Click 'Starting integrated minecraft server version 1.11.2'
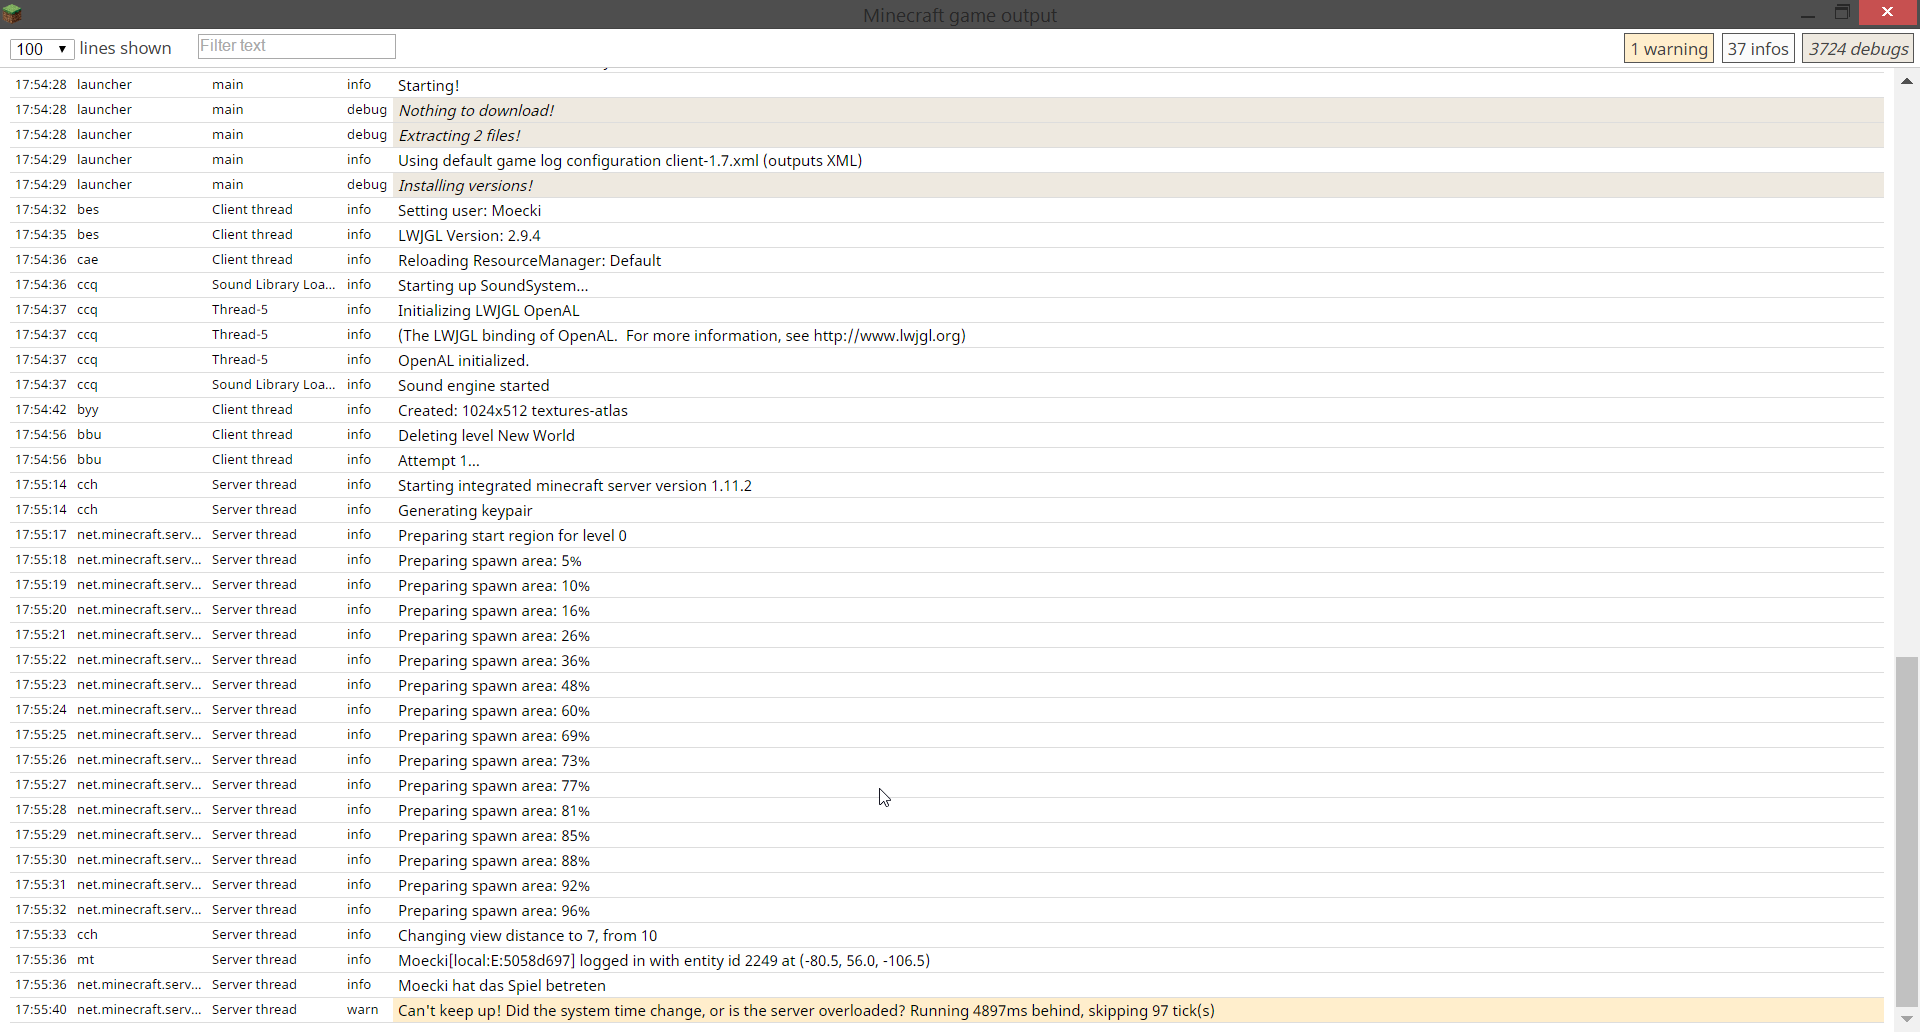 point(947,485)
